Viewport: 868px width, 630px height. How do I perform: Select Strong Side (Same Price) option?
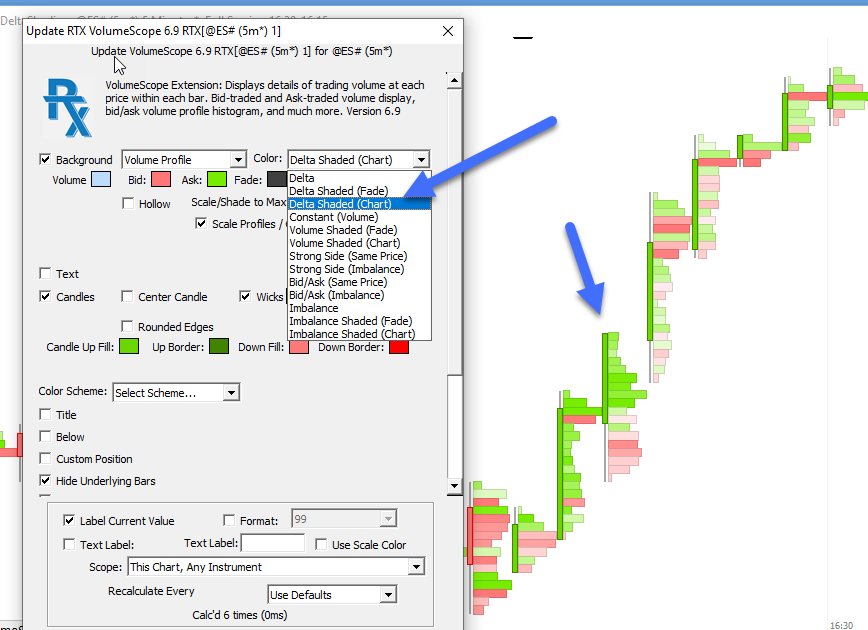click(359, 256)
